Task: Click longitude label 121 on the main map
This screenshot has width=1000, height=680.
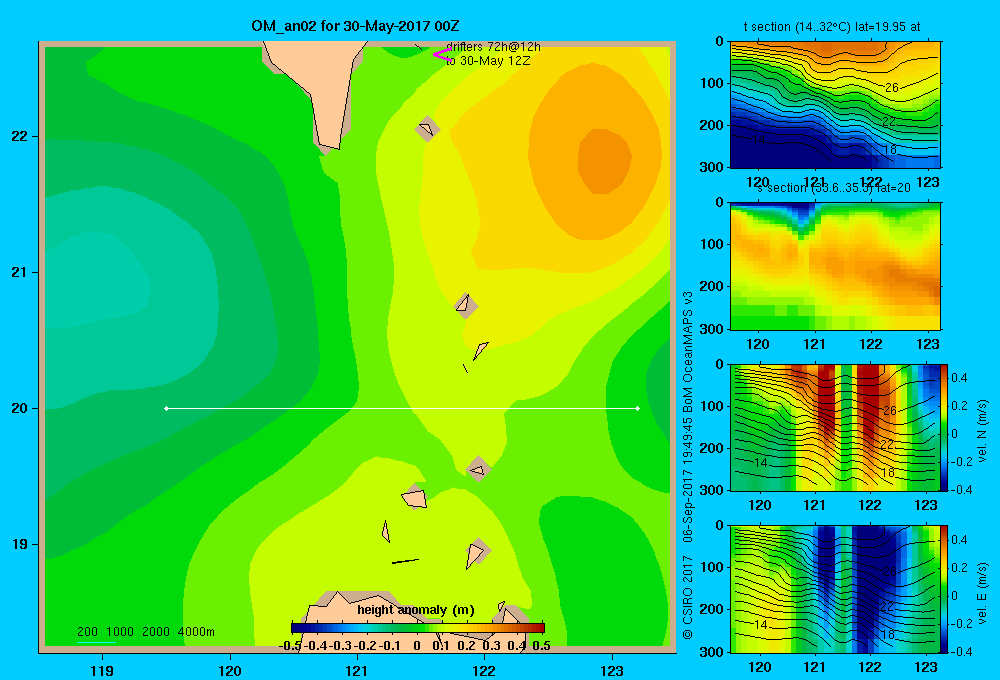Action: [x=357, y=670]
